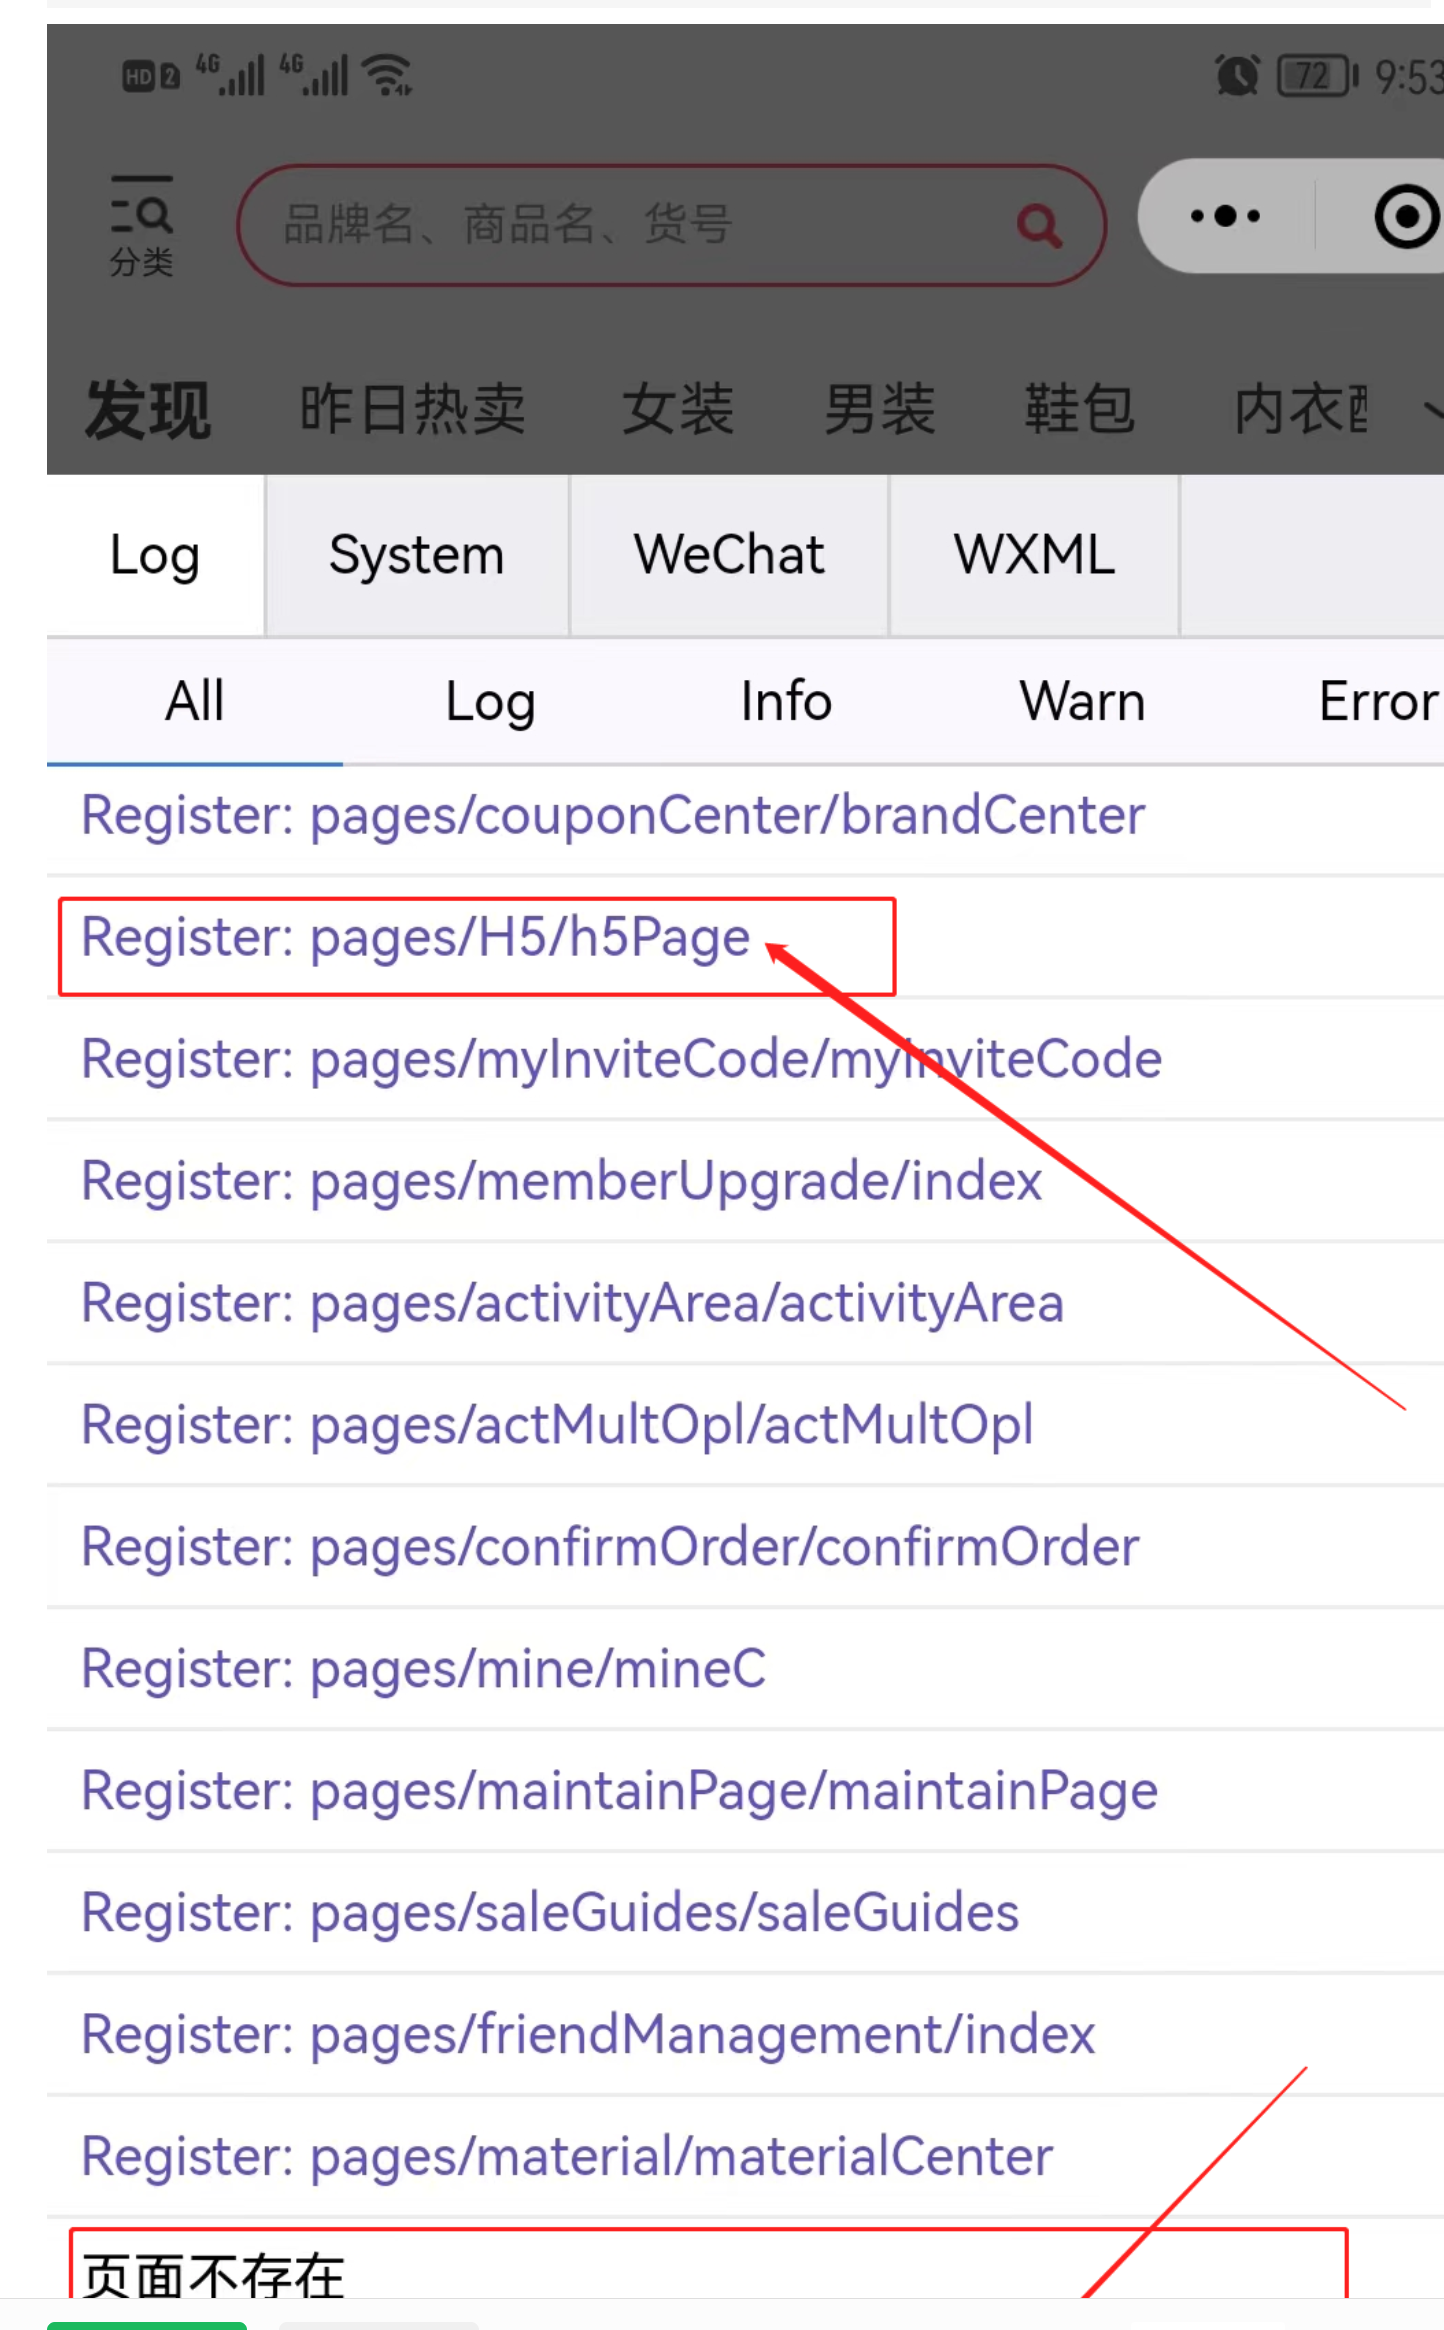
Task: Switch to the WXML panel tab
Action: (1034, 556)
